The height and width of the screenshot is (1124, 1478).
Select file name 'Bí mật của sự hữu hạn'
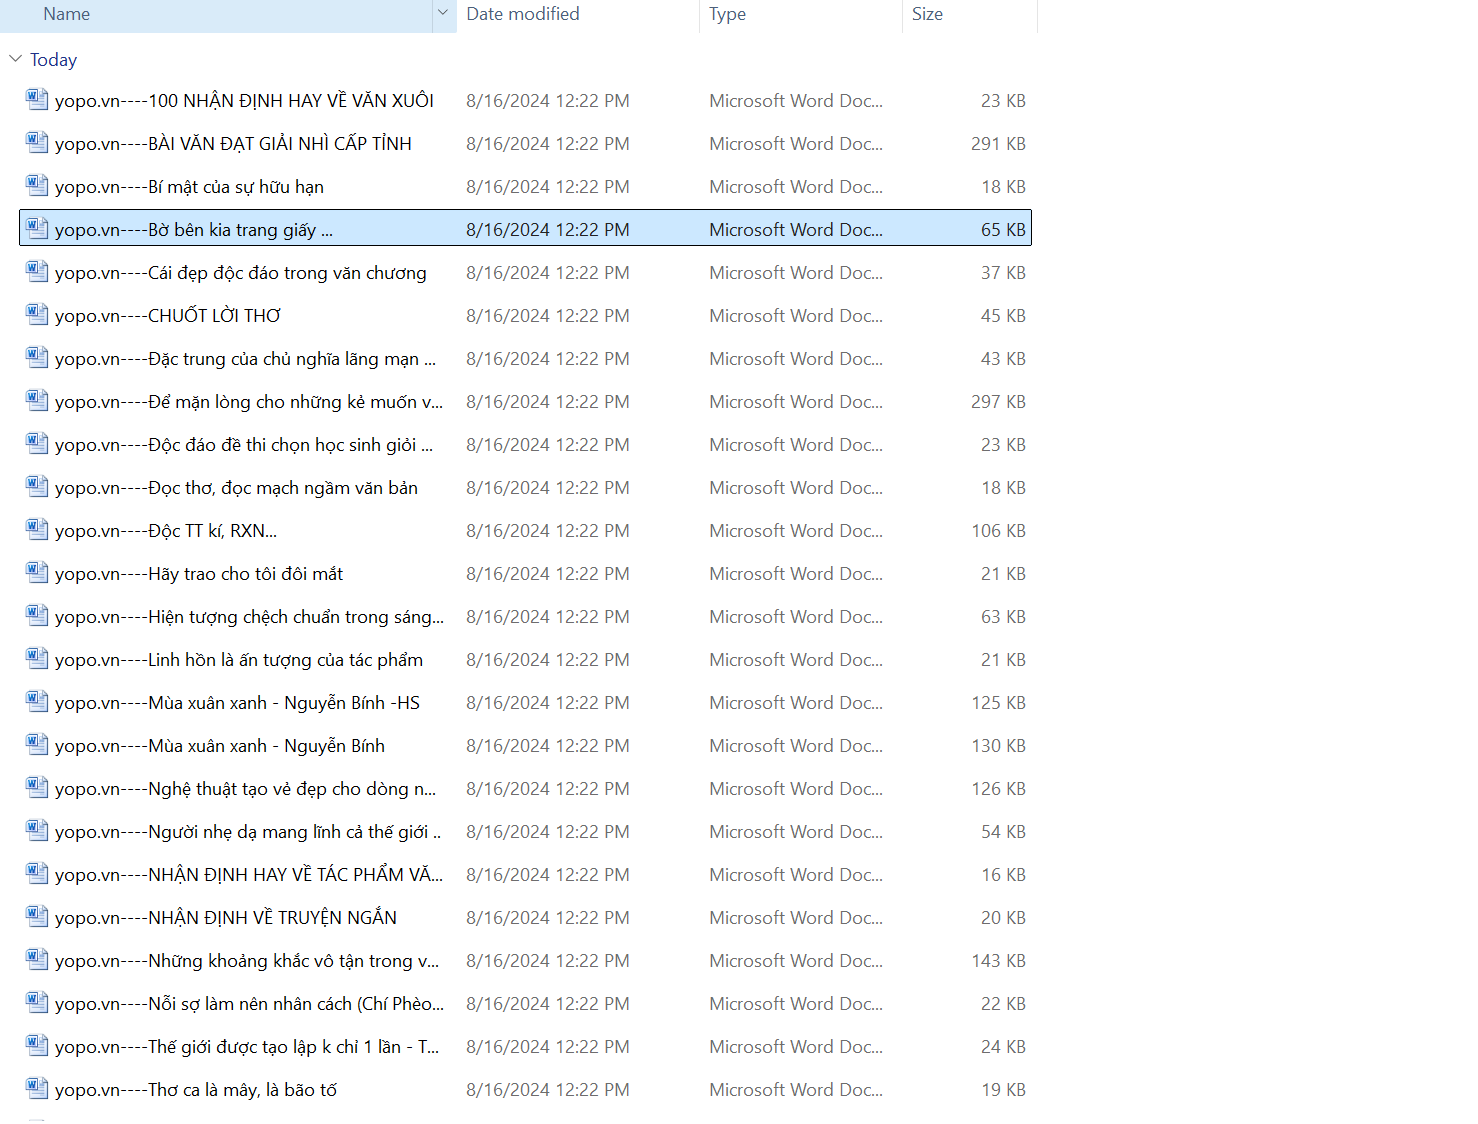click(x=189, y=187)
